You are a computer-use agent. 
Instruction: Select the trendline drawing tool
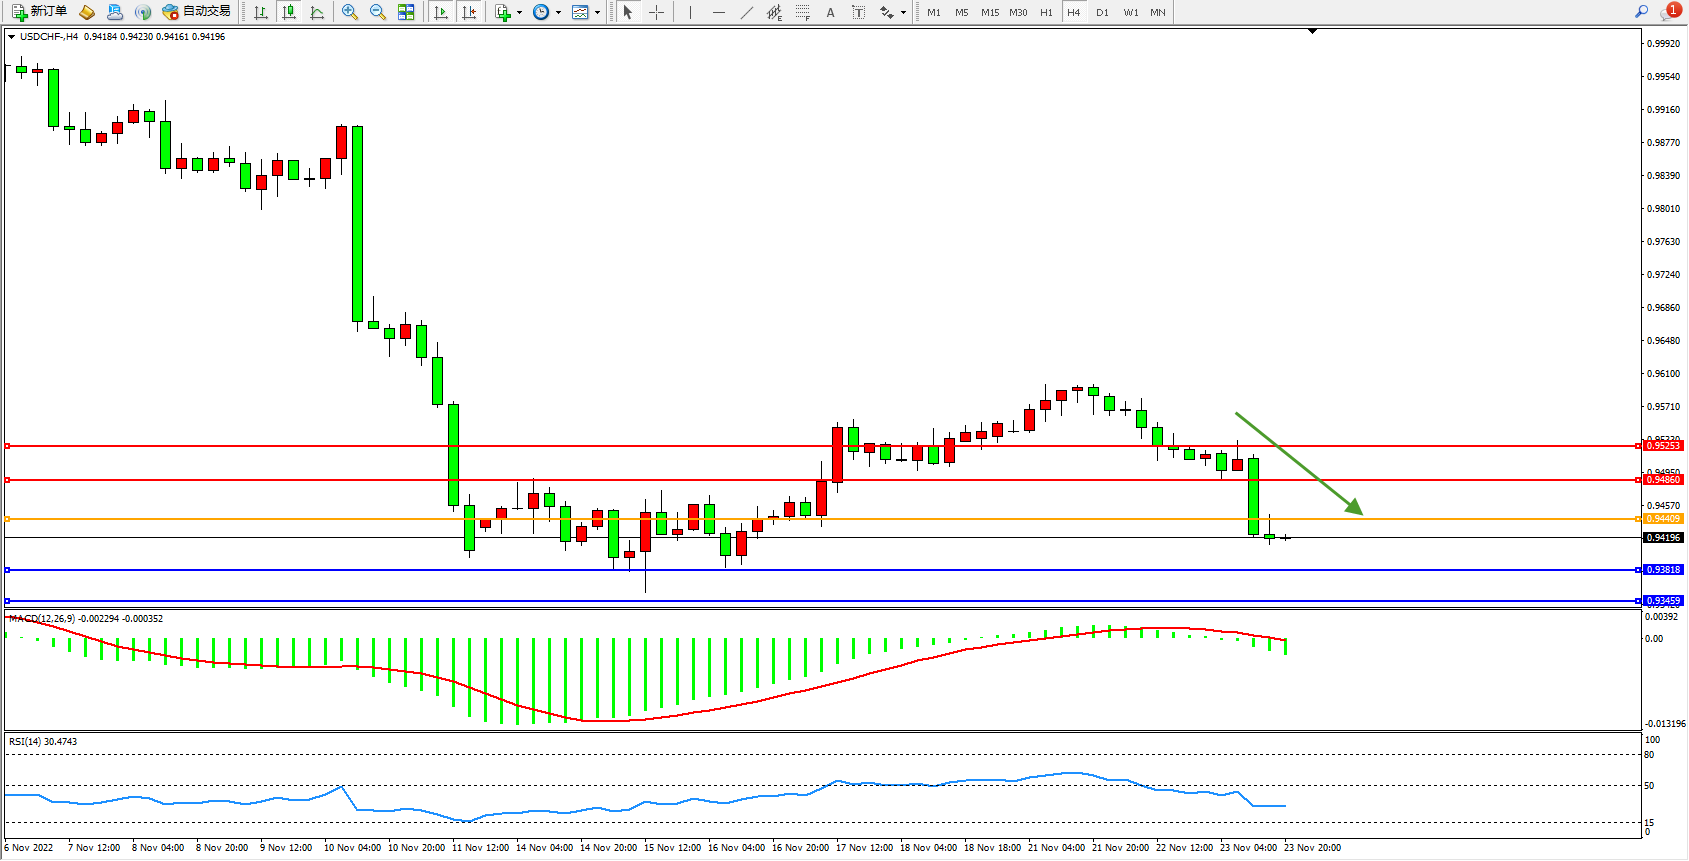(747, 12)
